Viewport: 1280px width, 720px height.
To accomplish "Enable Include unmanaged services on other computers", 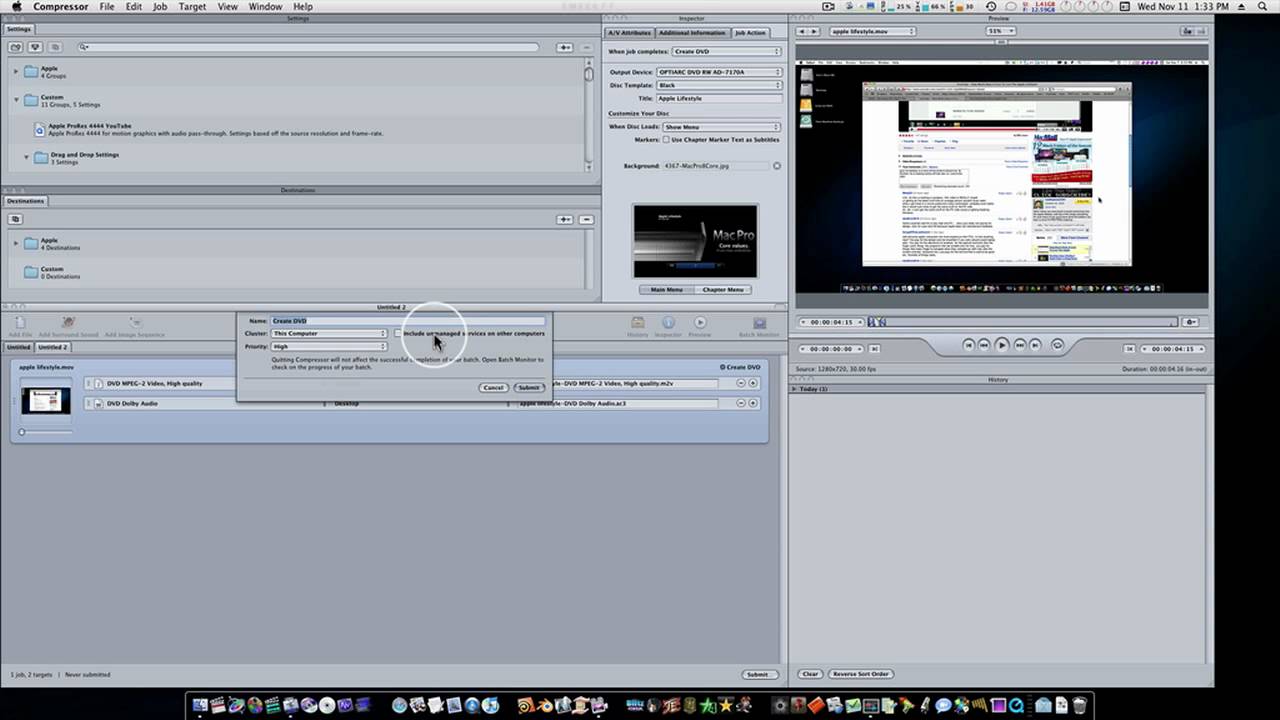I will point(398,333).
